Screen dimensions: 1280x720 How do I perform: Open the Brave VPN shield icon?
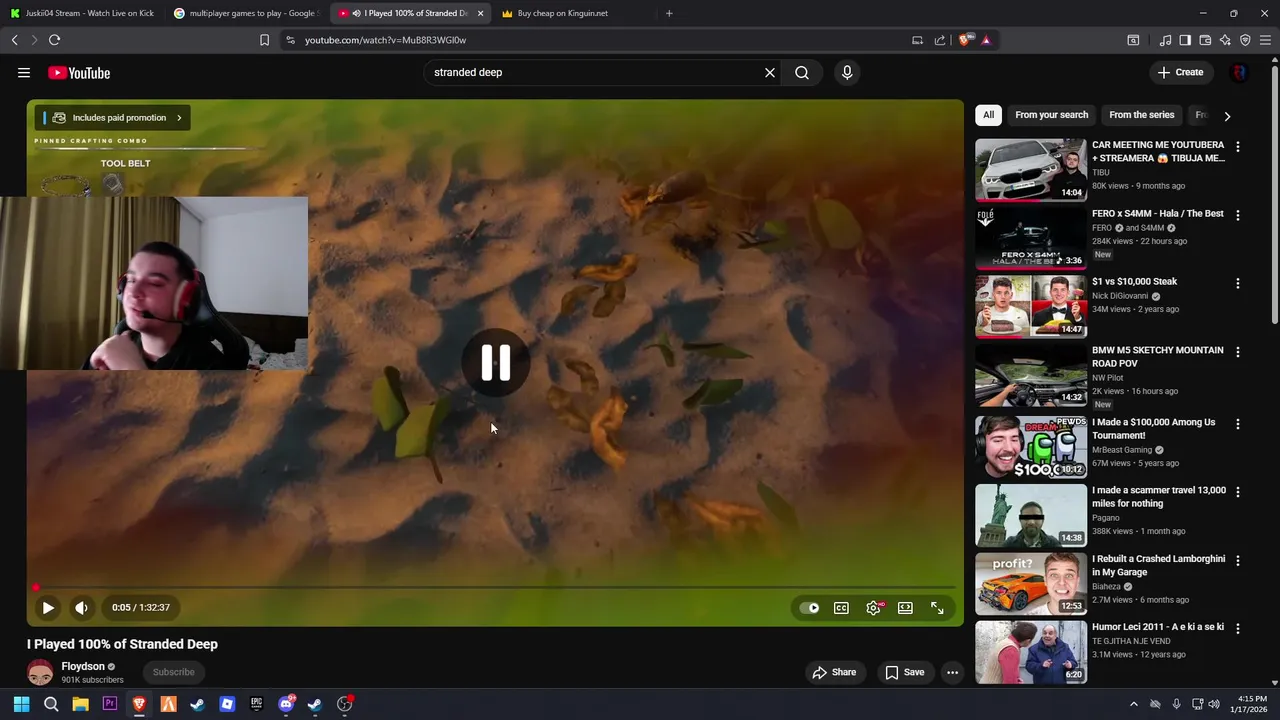[x=1245, y=40]
